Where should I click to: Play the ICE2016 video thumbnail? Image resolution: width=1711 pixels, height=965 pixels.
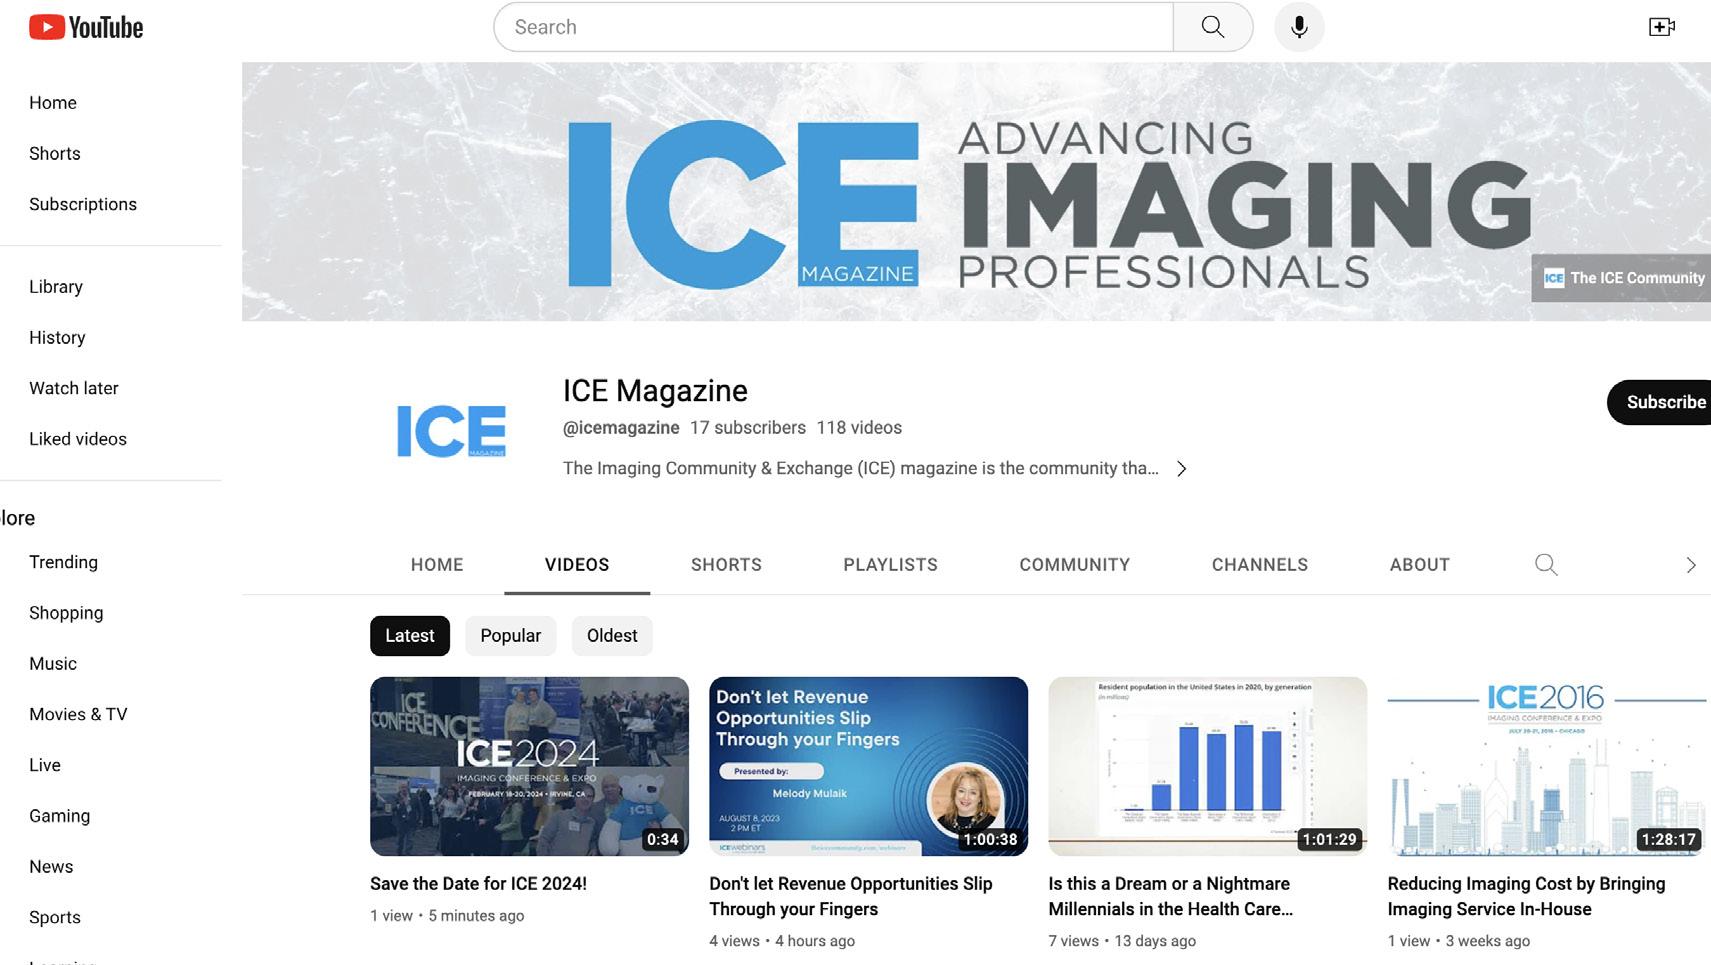point(1547,766)
